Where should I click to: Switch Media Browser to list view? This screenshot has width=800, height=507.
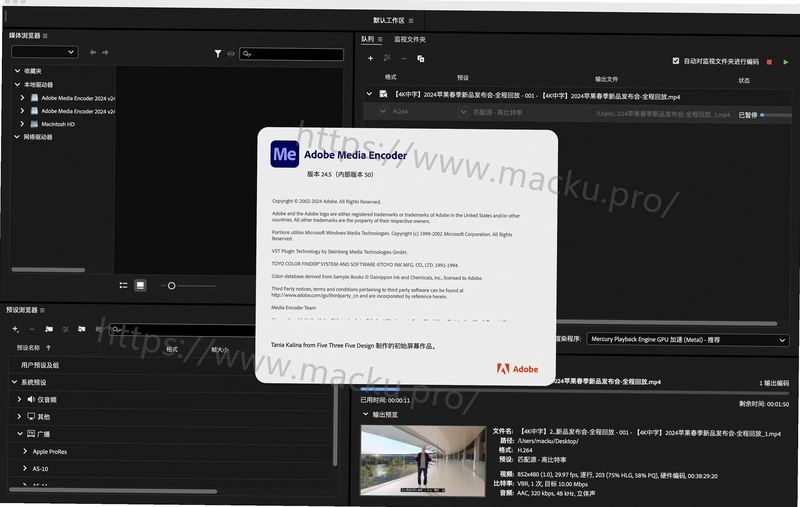(x=123, y=285)
